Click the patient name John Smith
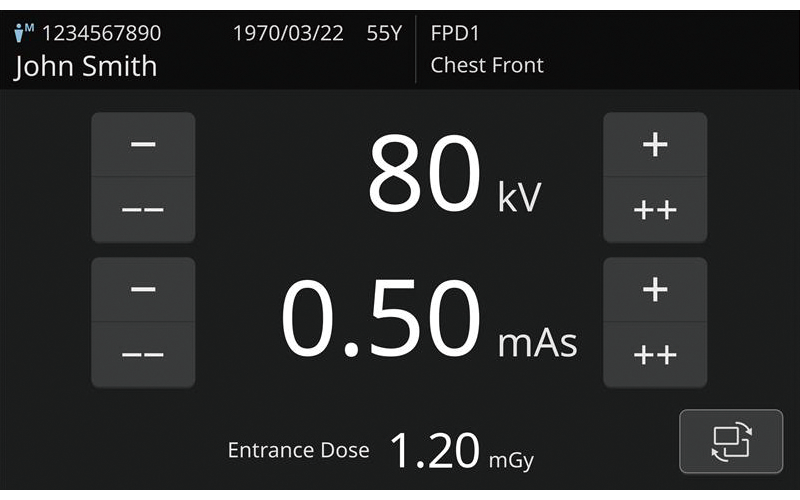This screenshot has height=500, width=800. click(x=86, y=67)
